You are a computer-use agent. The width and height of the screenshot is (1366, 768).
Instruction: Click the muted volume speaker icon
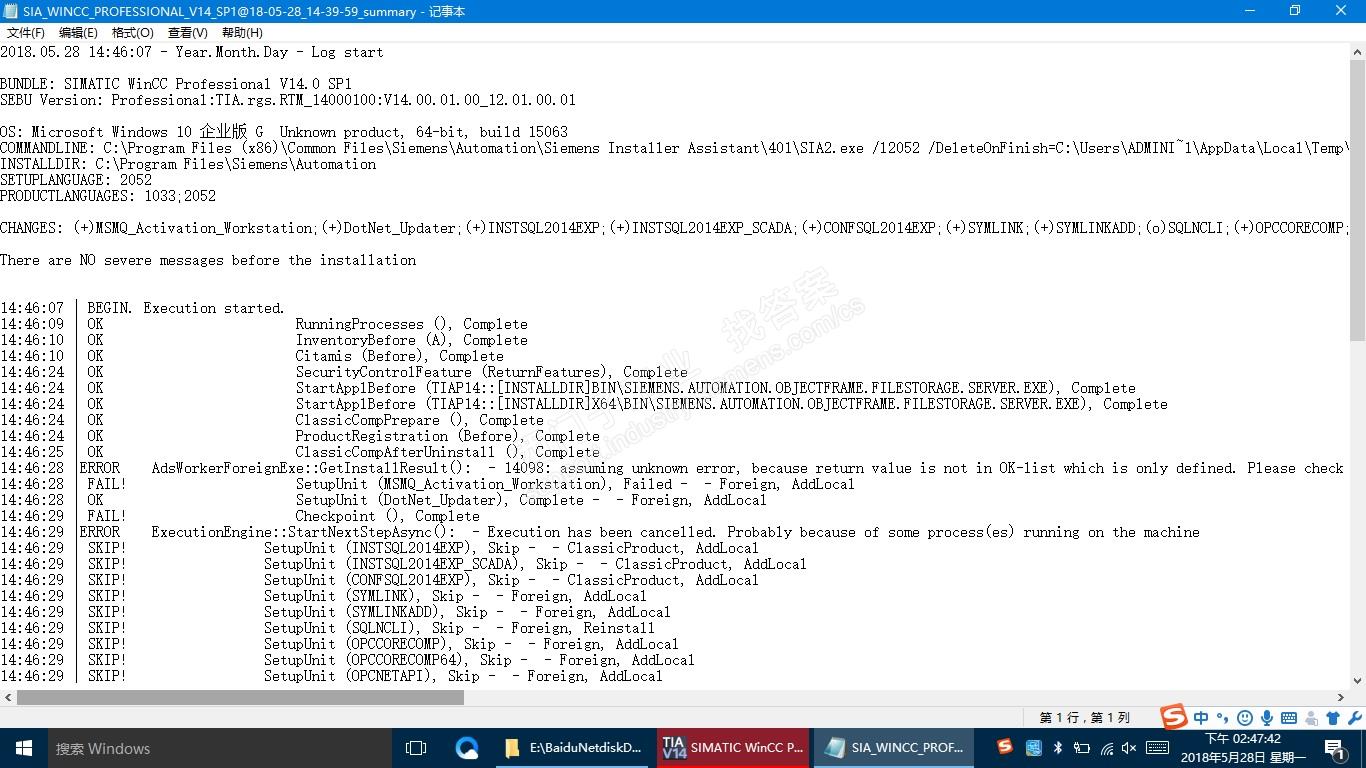[1129, 747]
